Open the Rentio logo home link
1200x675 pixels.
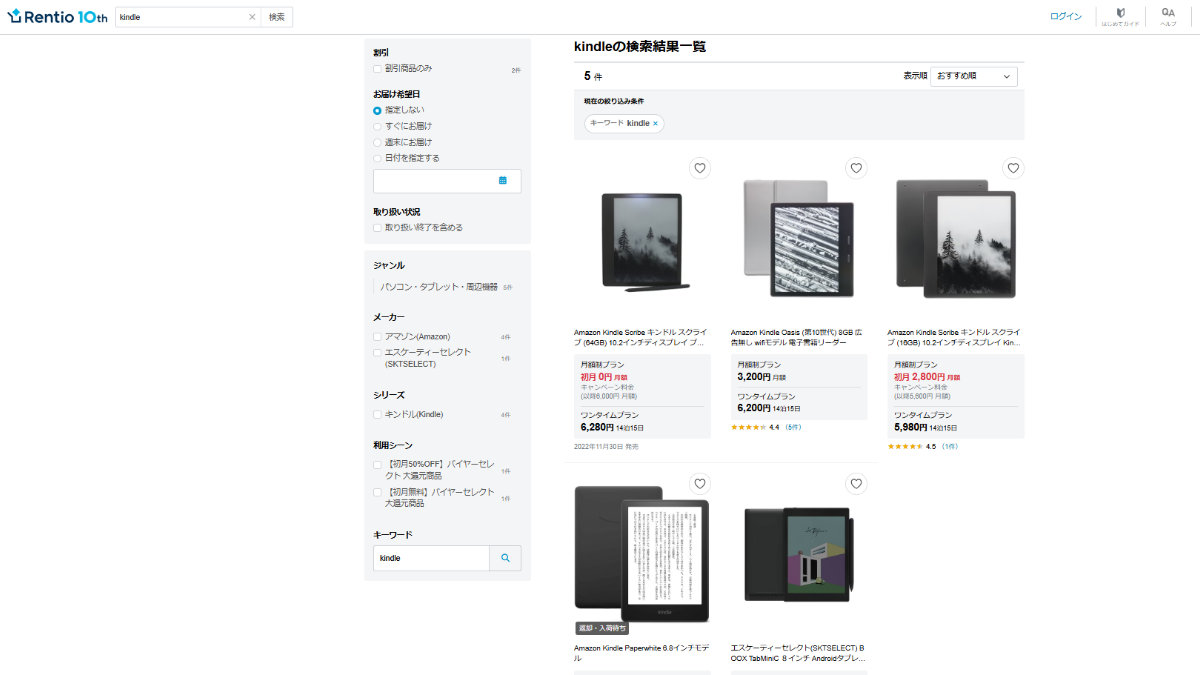(x=57, y=17)
